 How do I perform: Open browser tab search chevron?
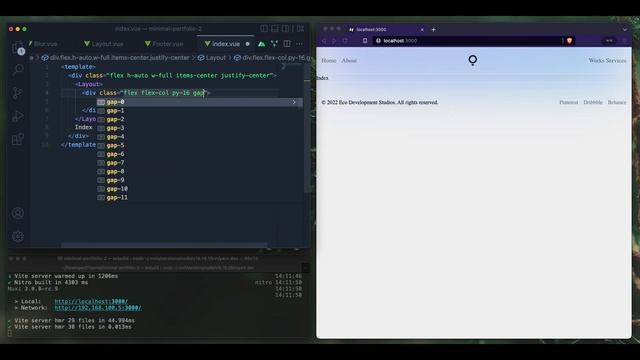625,29
